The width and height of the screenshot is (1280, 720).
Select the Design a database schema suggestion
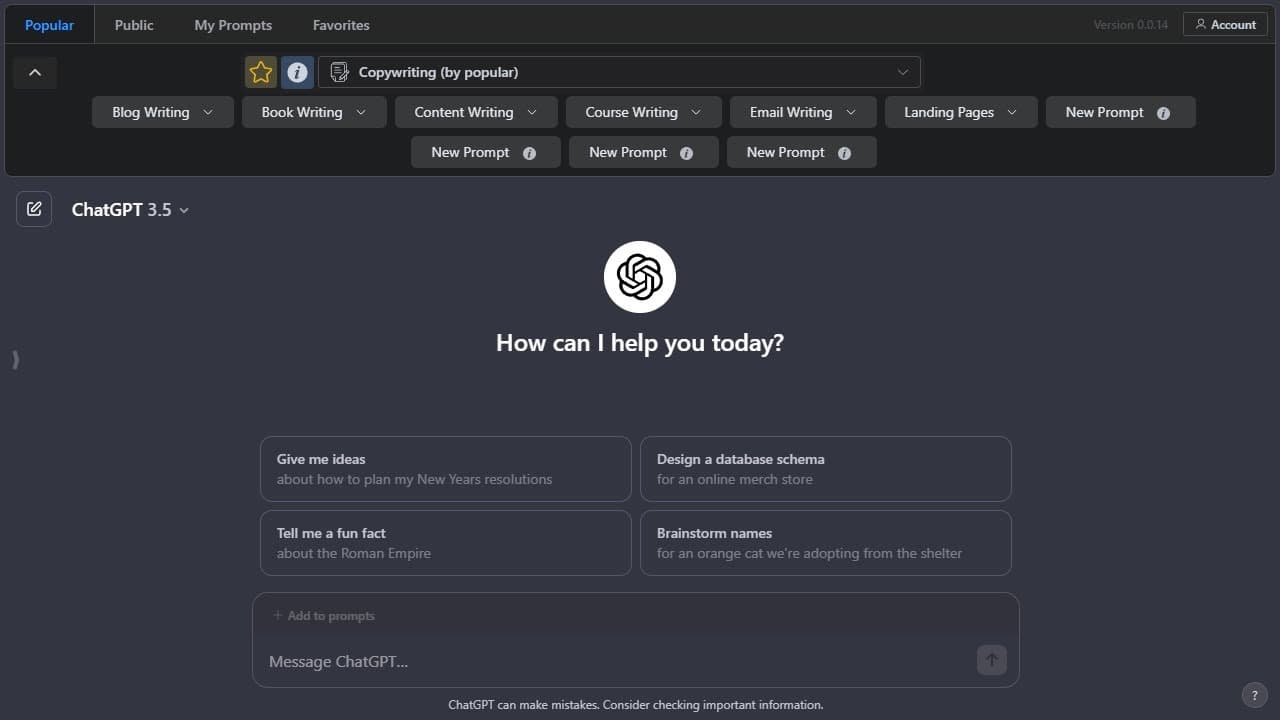point(826,469)
